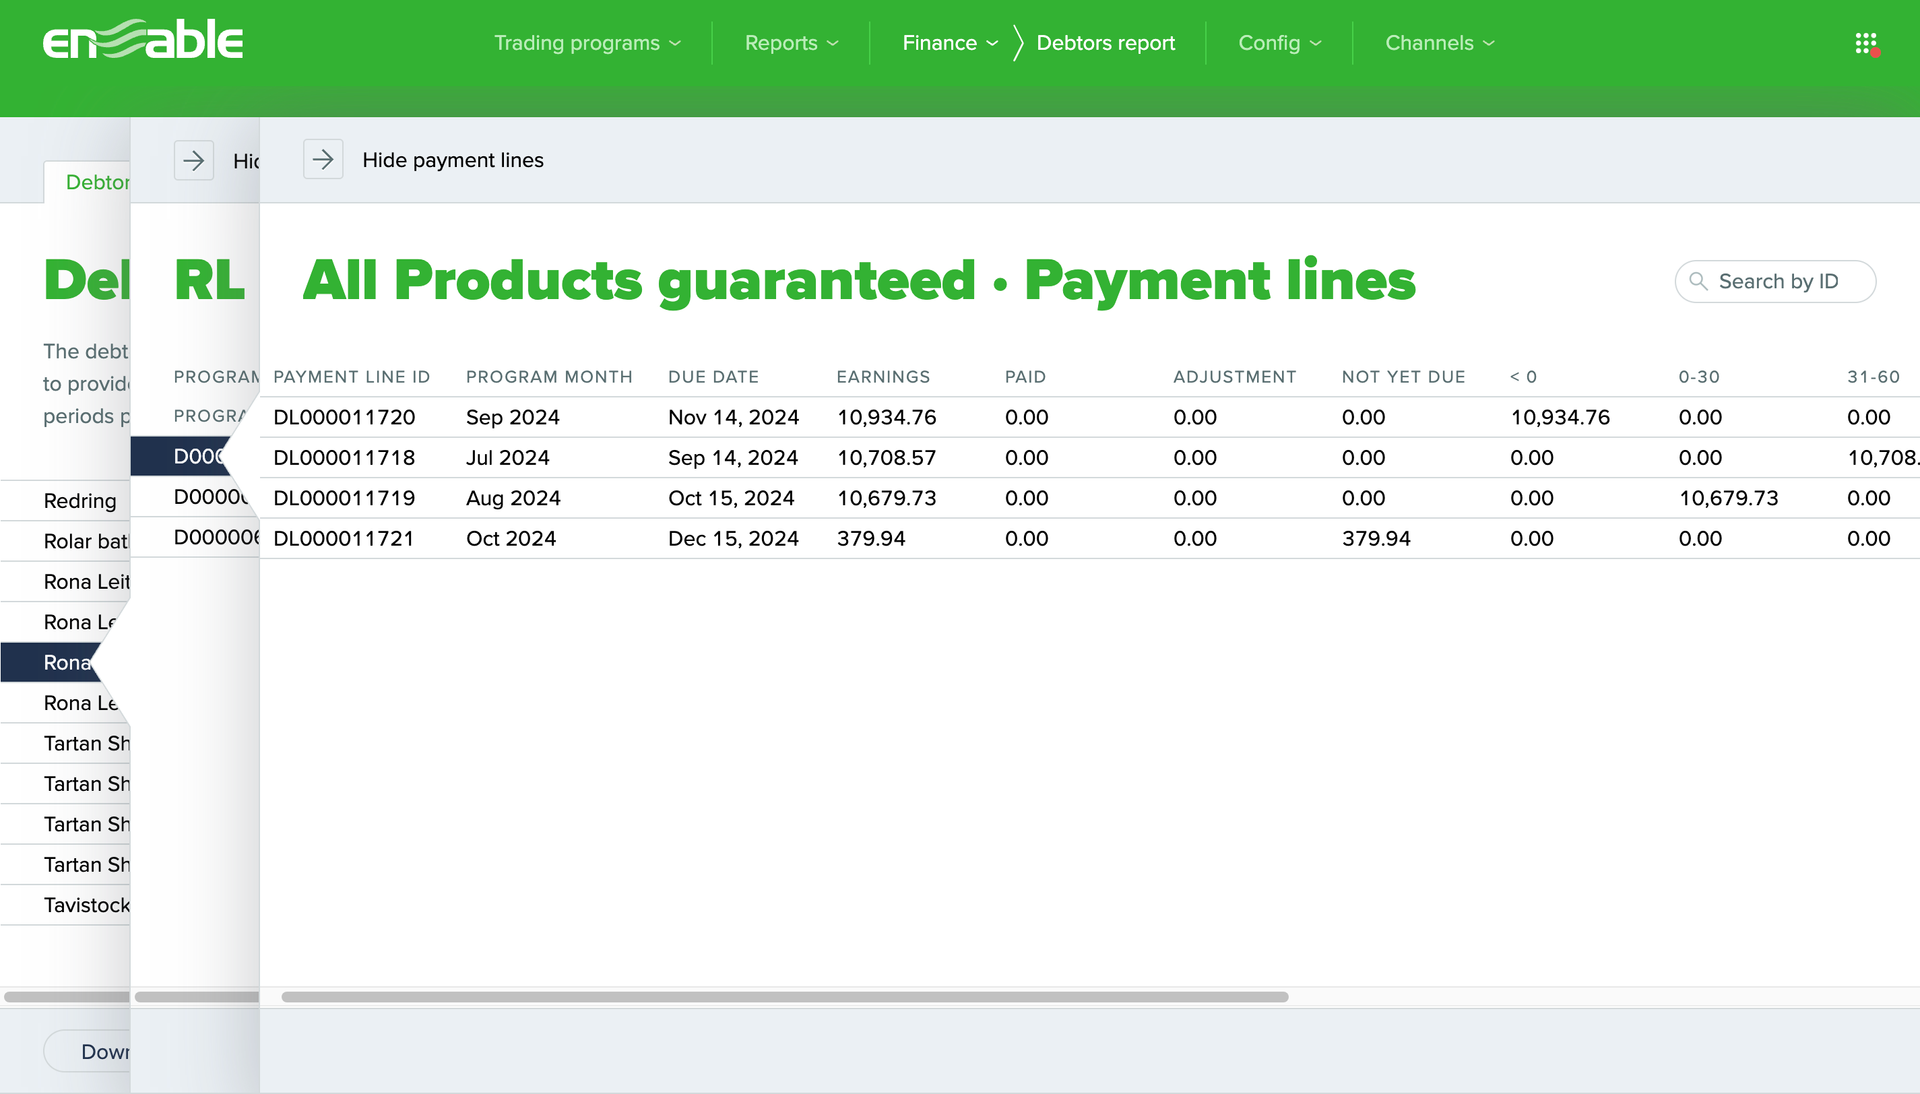The image size is (1920, 1094).
Task: Click the Enable logo
Action: 143,41
